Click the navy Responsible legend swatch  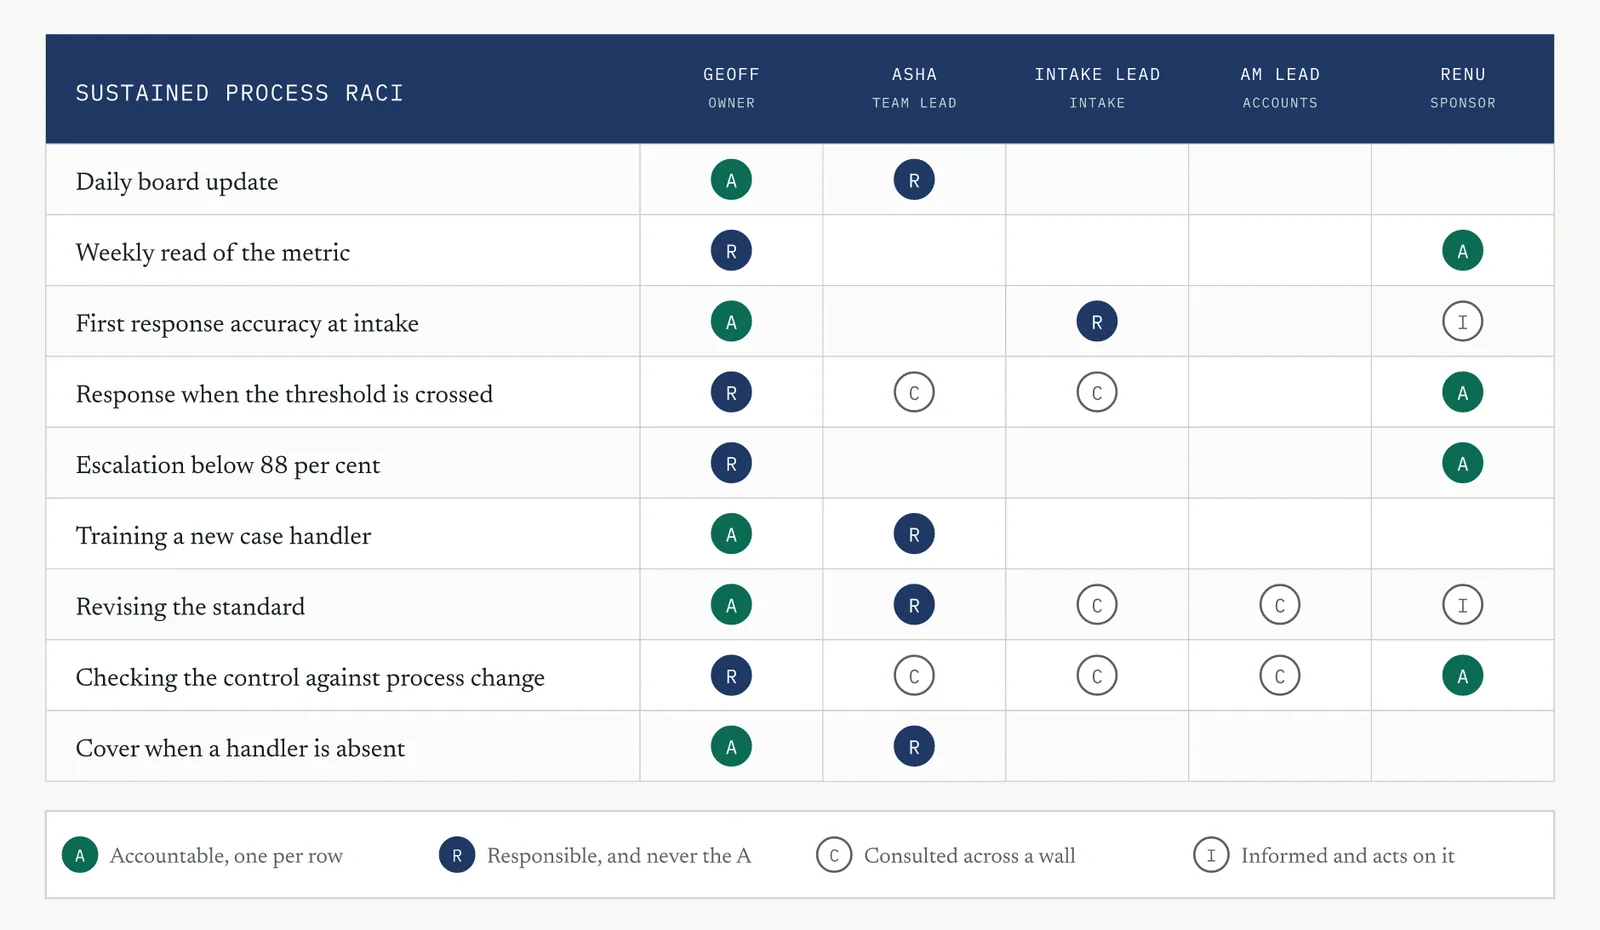pos(457,855)
